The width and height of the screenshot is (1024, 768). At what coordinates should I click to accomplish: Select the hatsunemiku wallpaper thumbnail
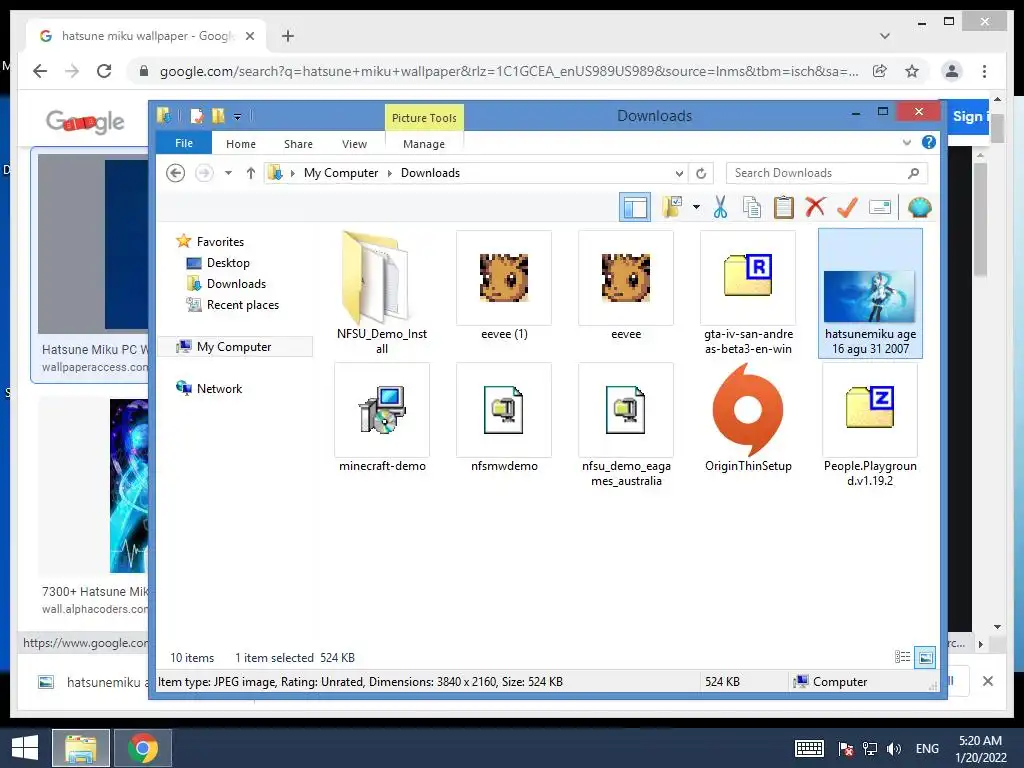click(870, 293)
